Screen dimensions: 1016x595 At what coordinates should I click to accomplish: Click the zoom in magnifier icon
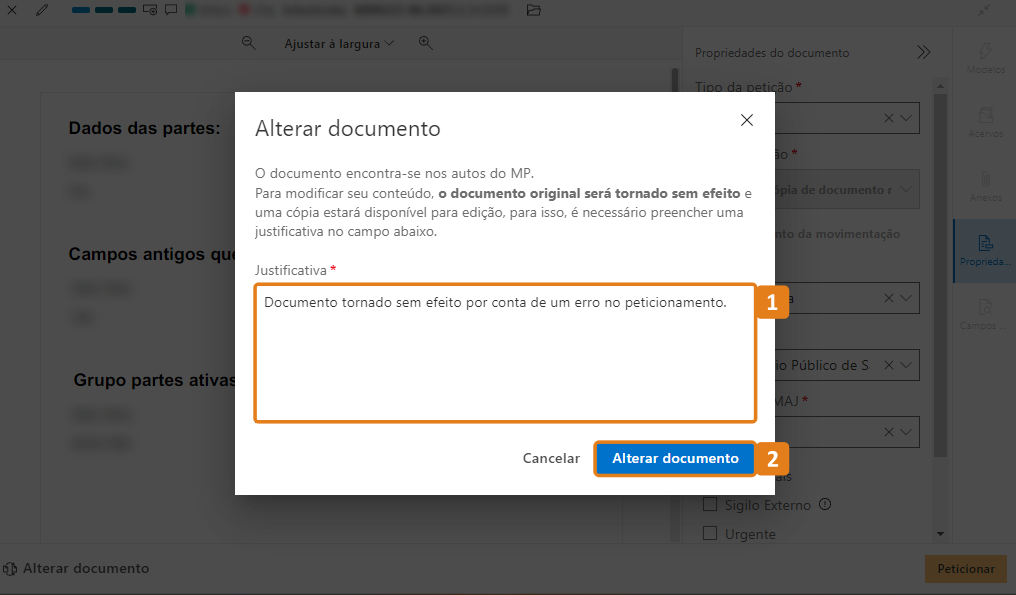426,43
